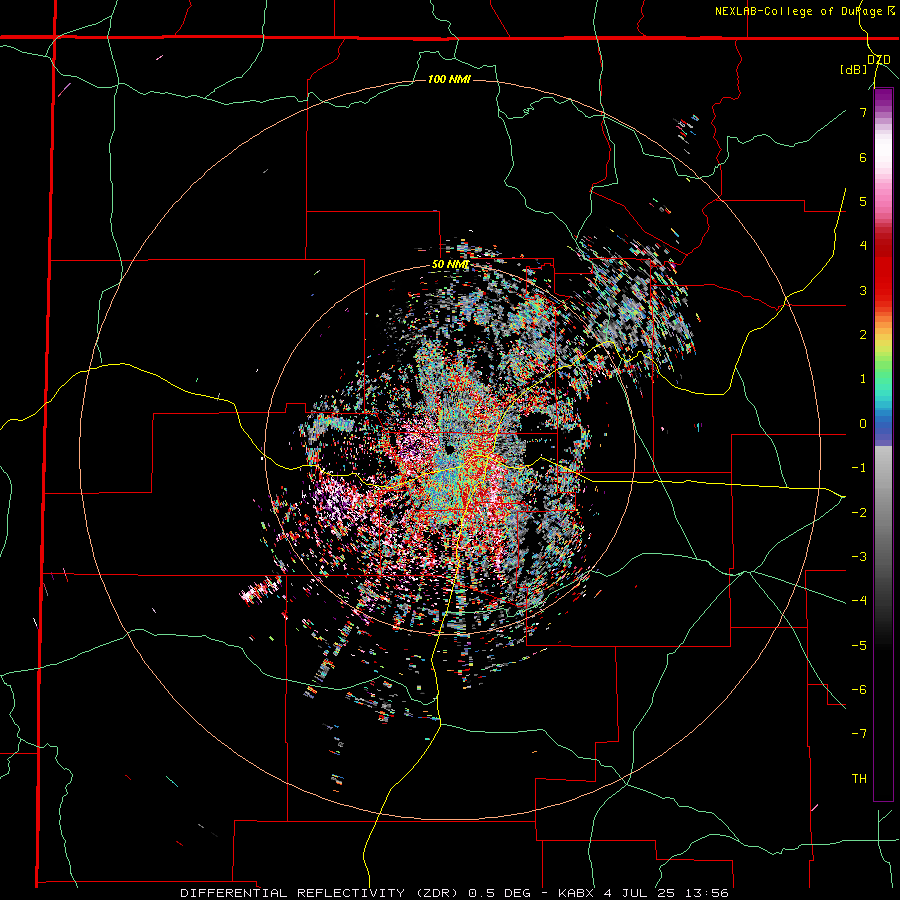Click the legend value 3
The image size is (900, 900).
(x=863, y=290)
